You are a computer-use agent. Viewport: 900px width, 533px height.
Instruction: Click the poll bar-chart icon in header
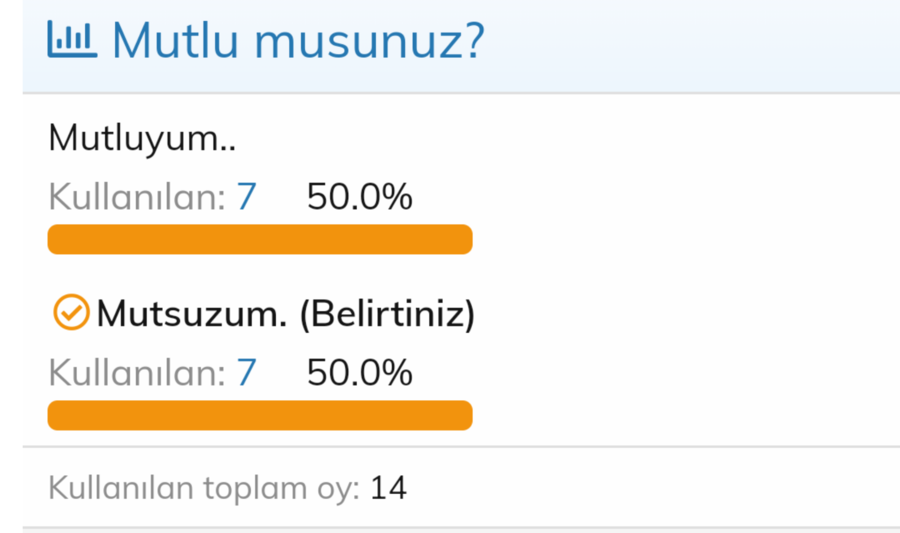pyautogui.click(x=72, y=39)
